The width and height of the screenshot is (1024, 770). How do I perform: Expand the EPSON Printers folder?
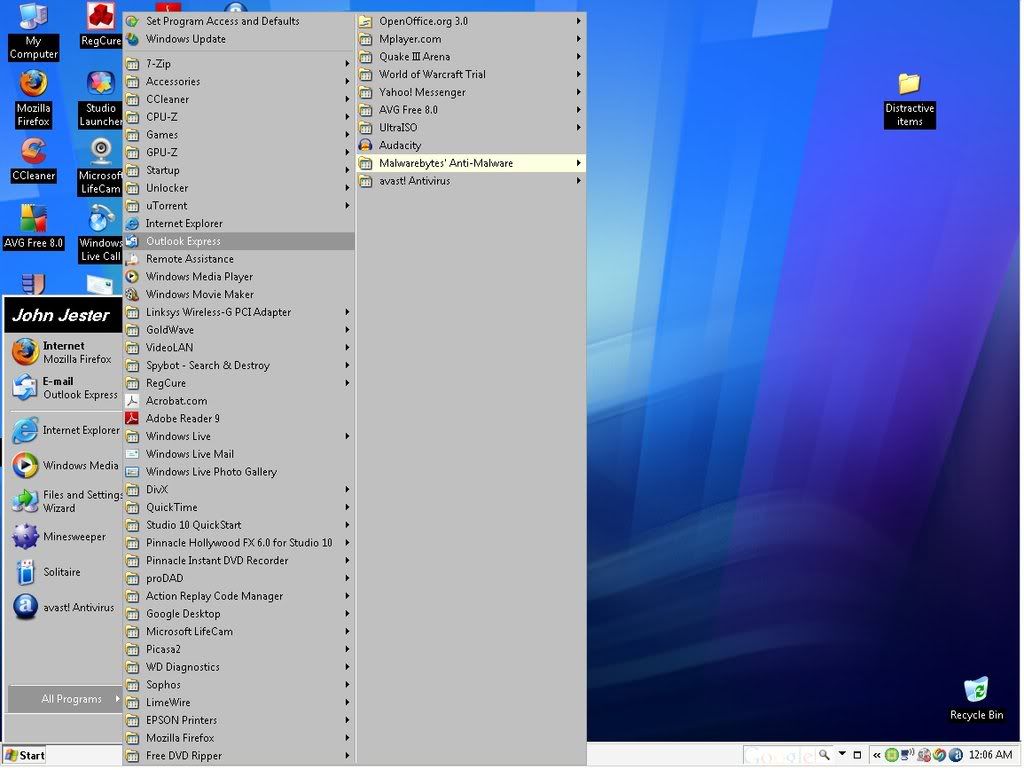pos(239,720)
